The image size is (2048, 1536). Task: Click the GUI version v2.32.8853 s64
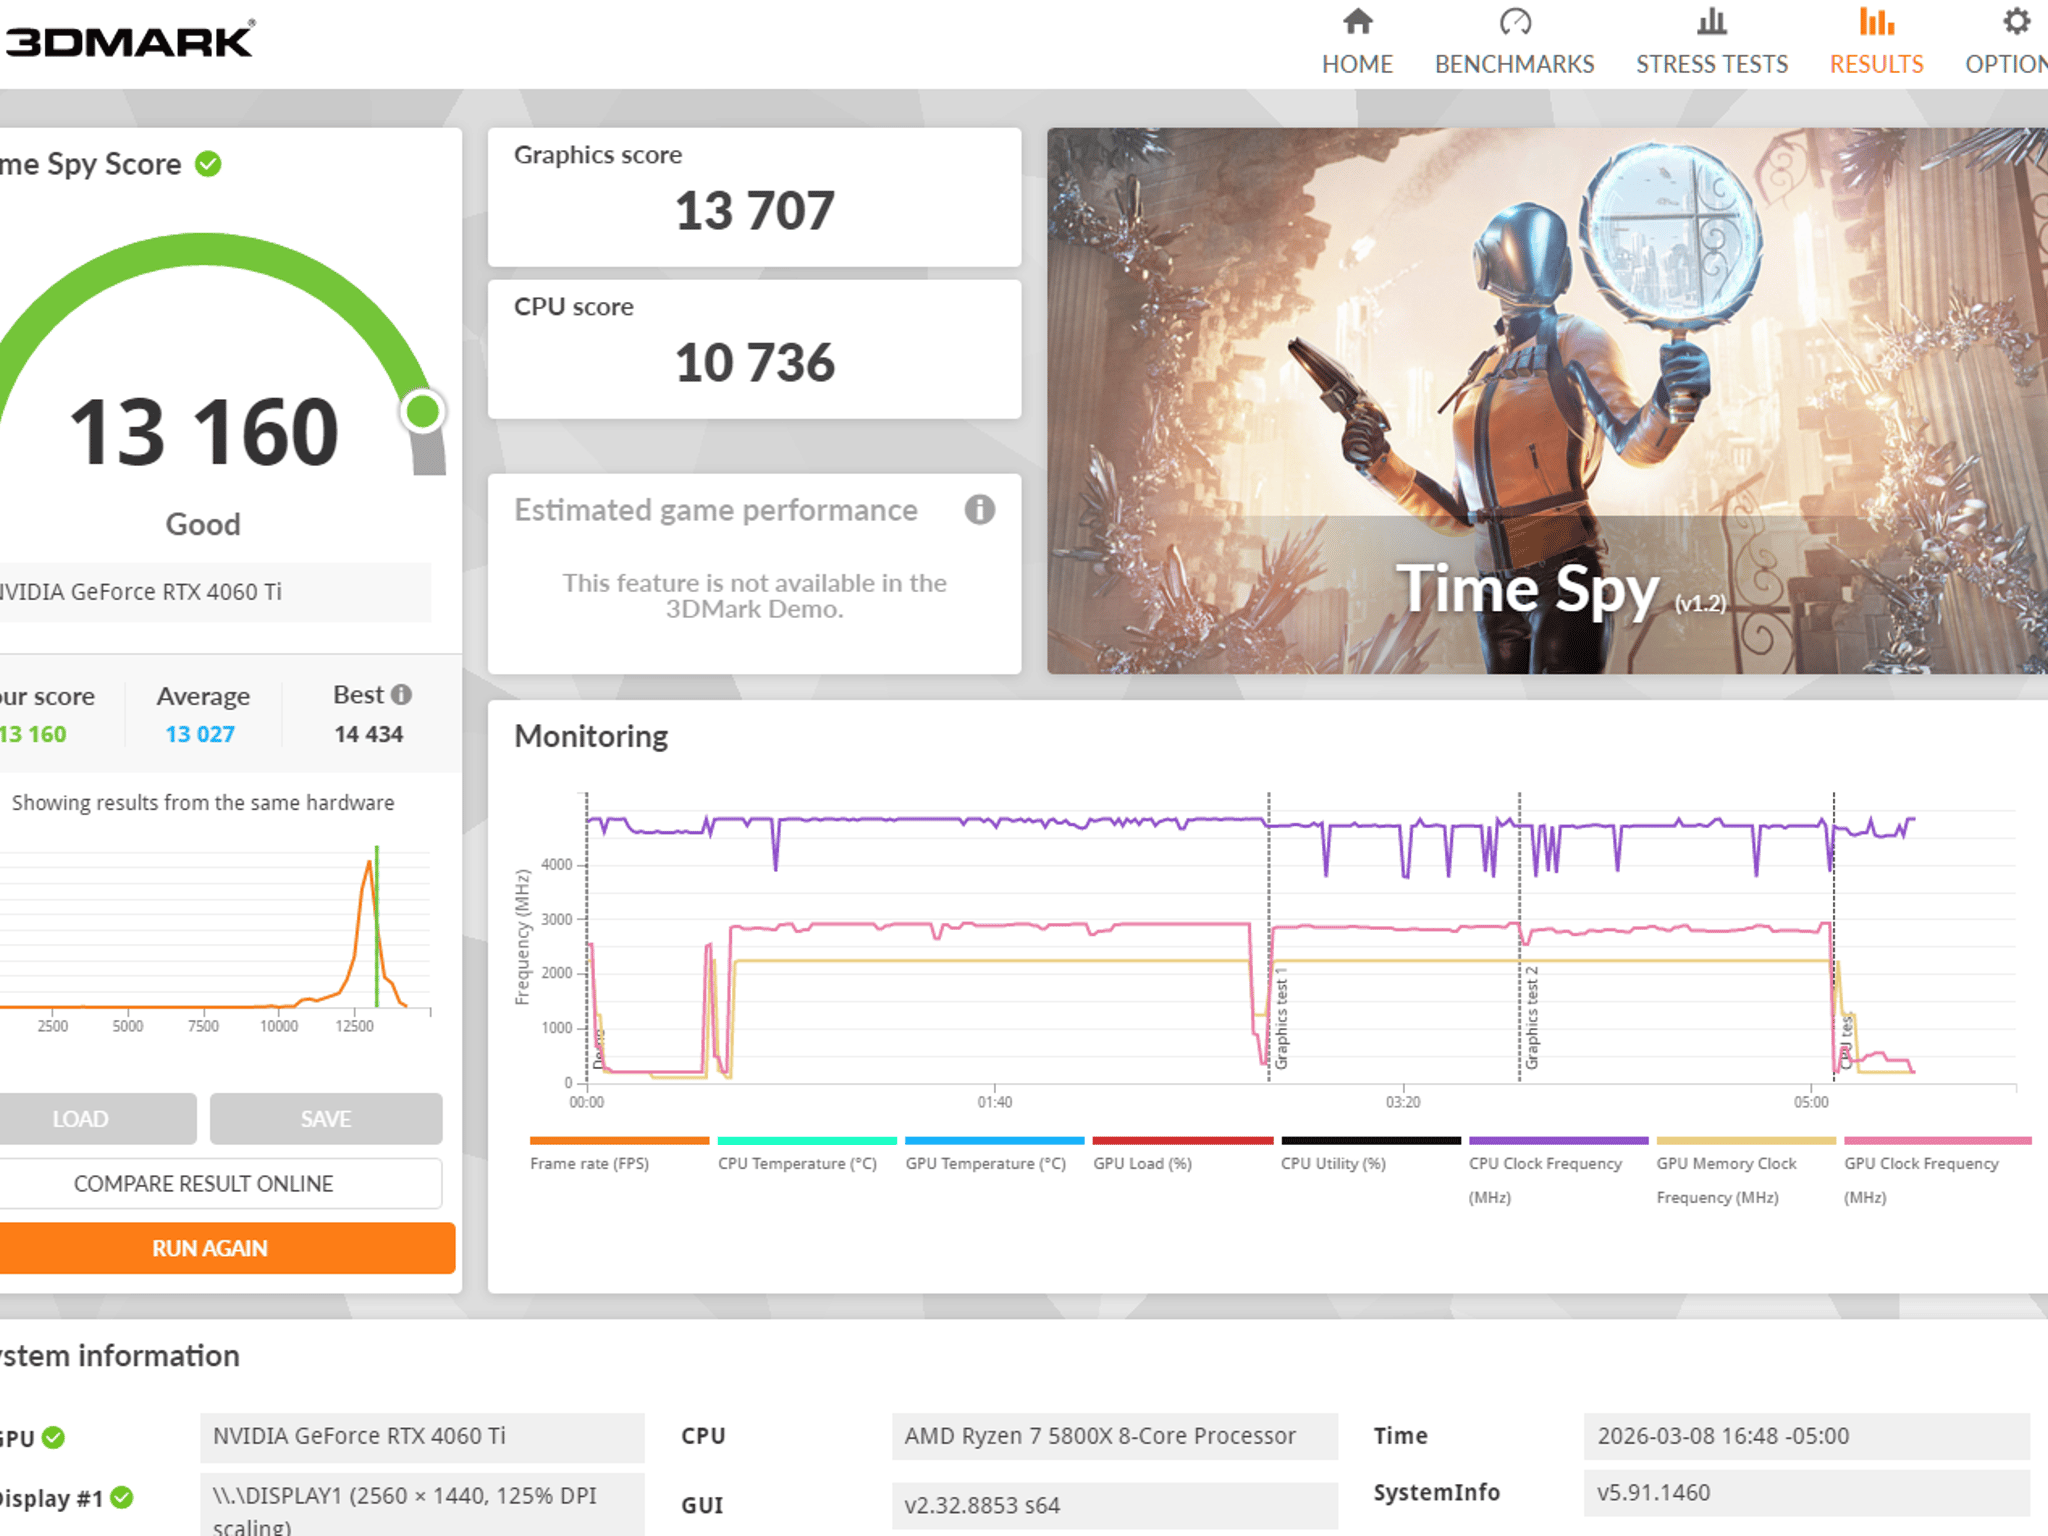coord(1115,1505)
